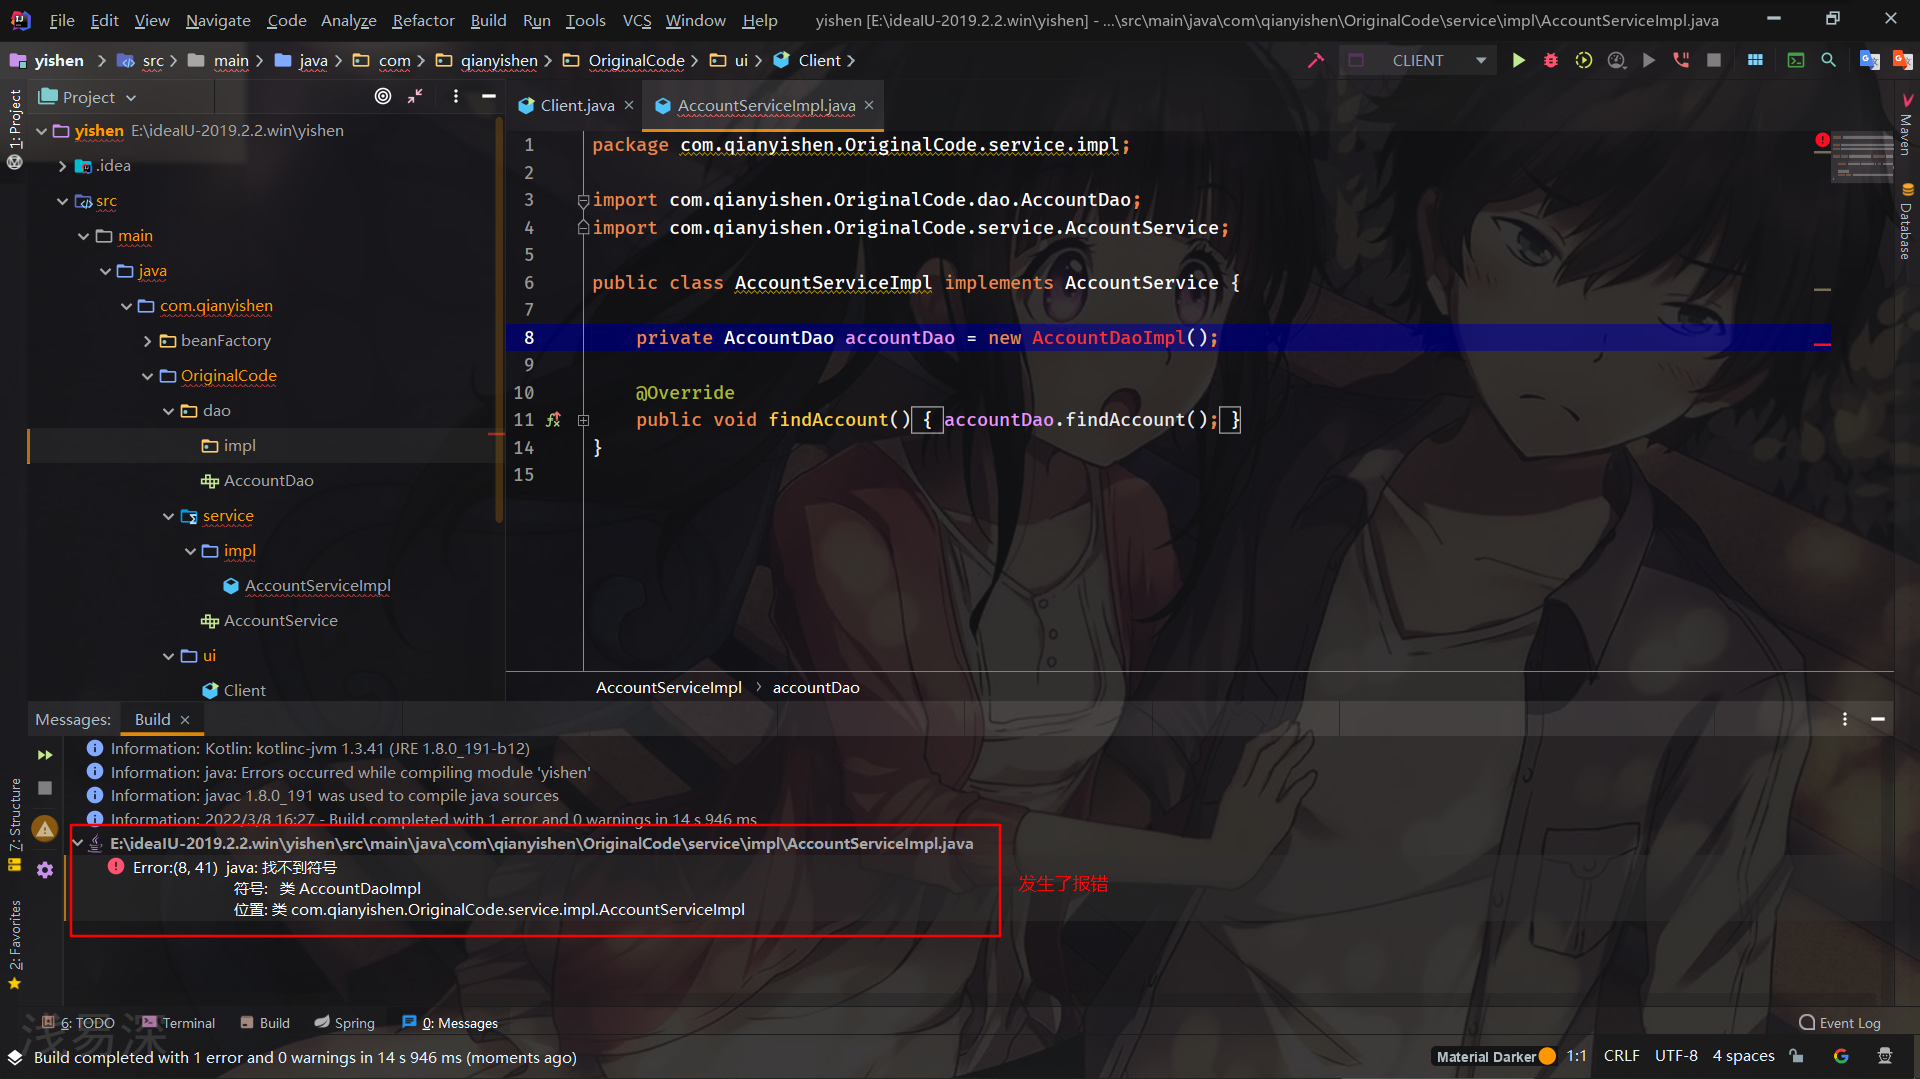Switch to the Client.java editor tab
Image resolution: width=1920 pixels, height=1079 pixels.
[x=577, y=105]
